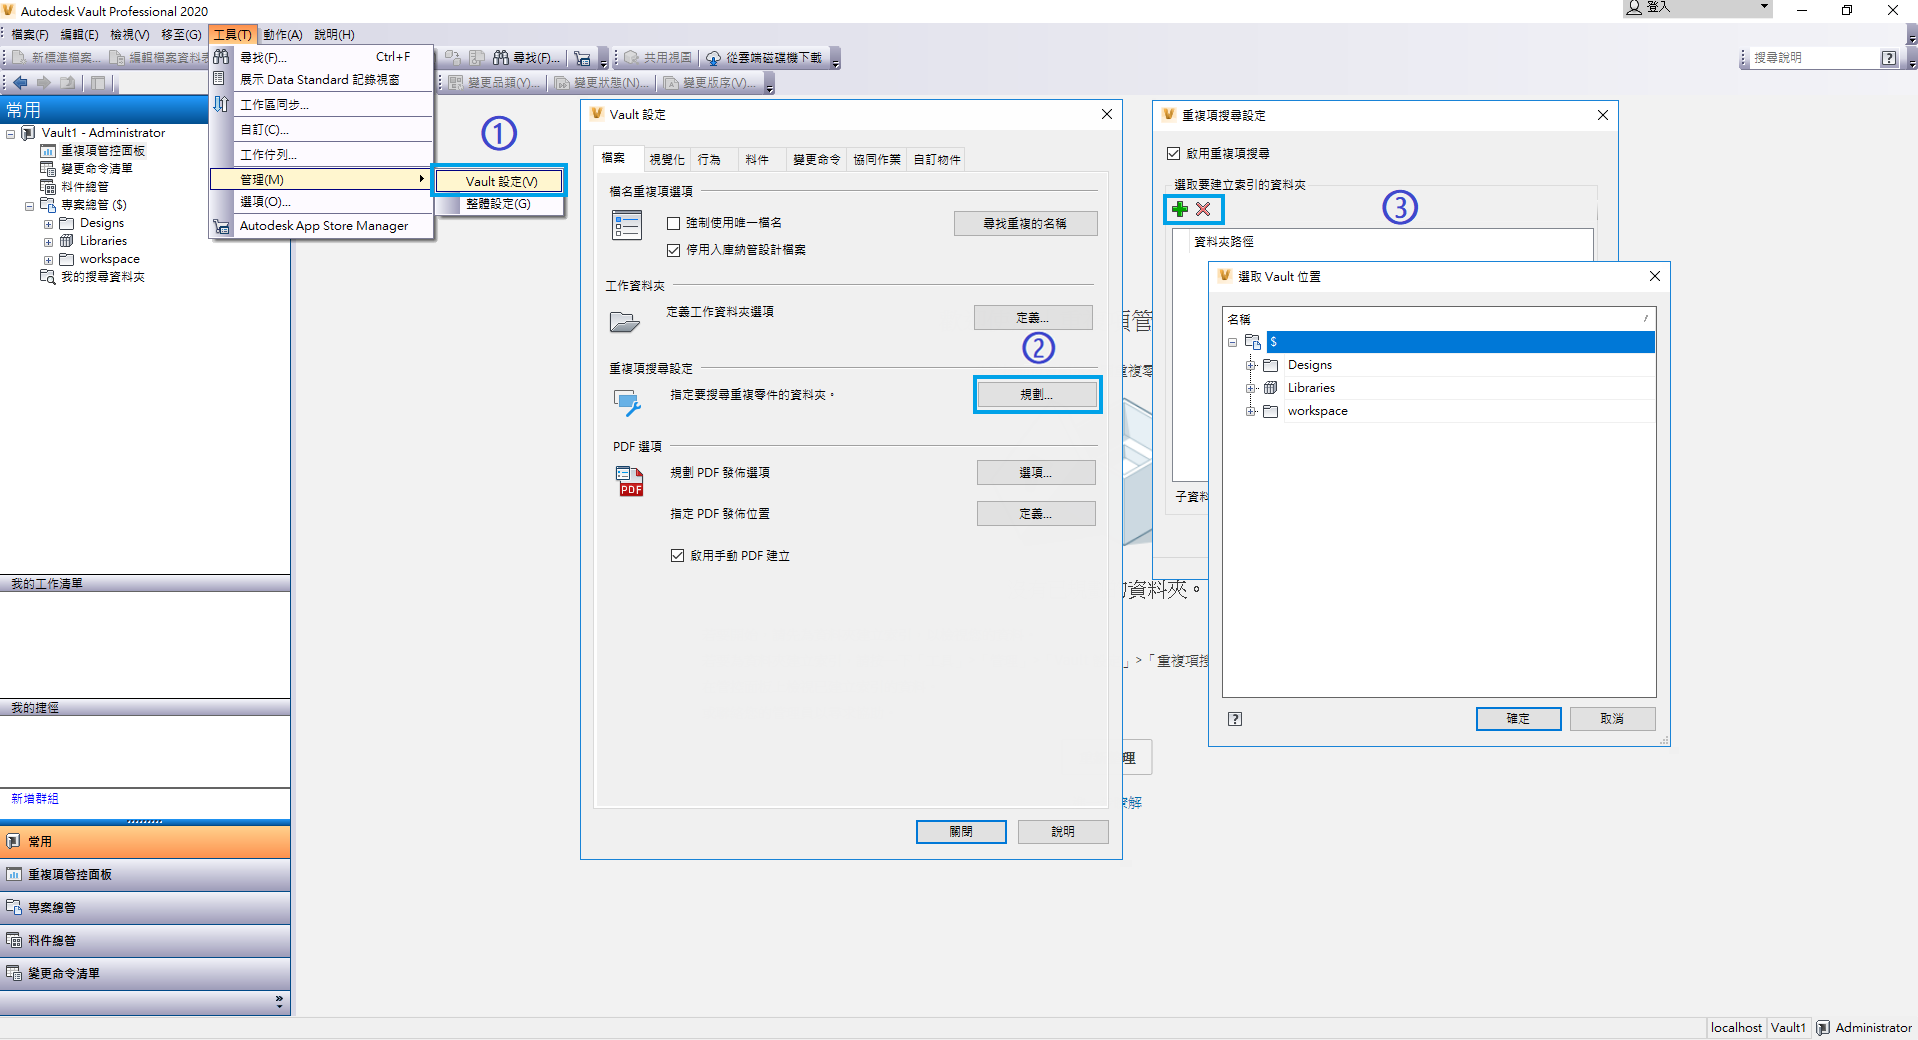Screen dimensions: 1918x1040
Task: Select the 重複項管控面板 navigation bar button
Action: pos(145,875)
